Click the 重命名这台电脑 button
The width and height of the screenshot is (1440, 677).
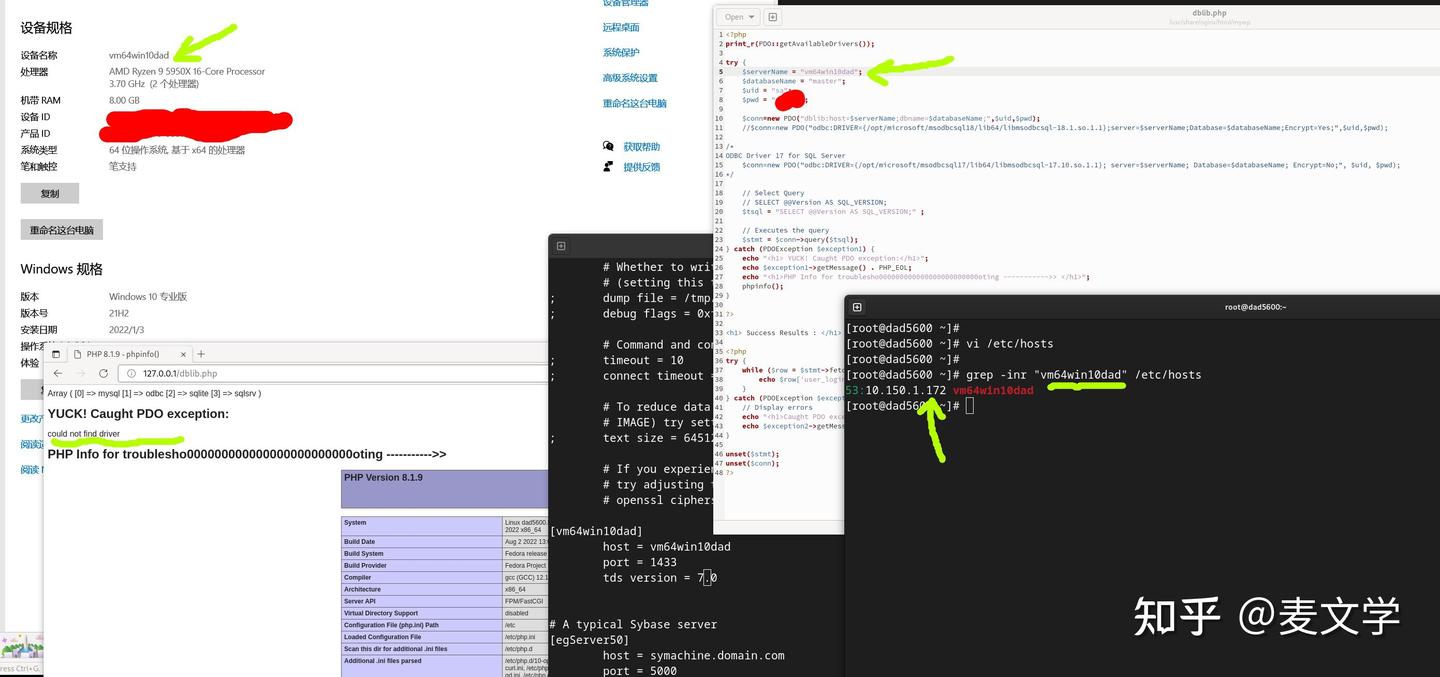pyautogui.click(x=62, y=230)
